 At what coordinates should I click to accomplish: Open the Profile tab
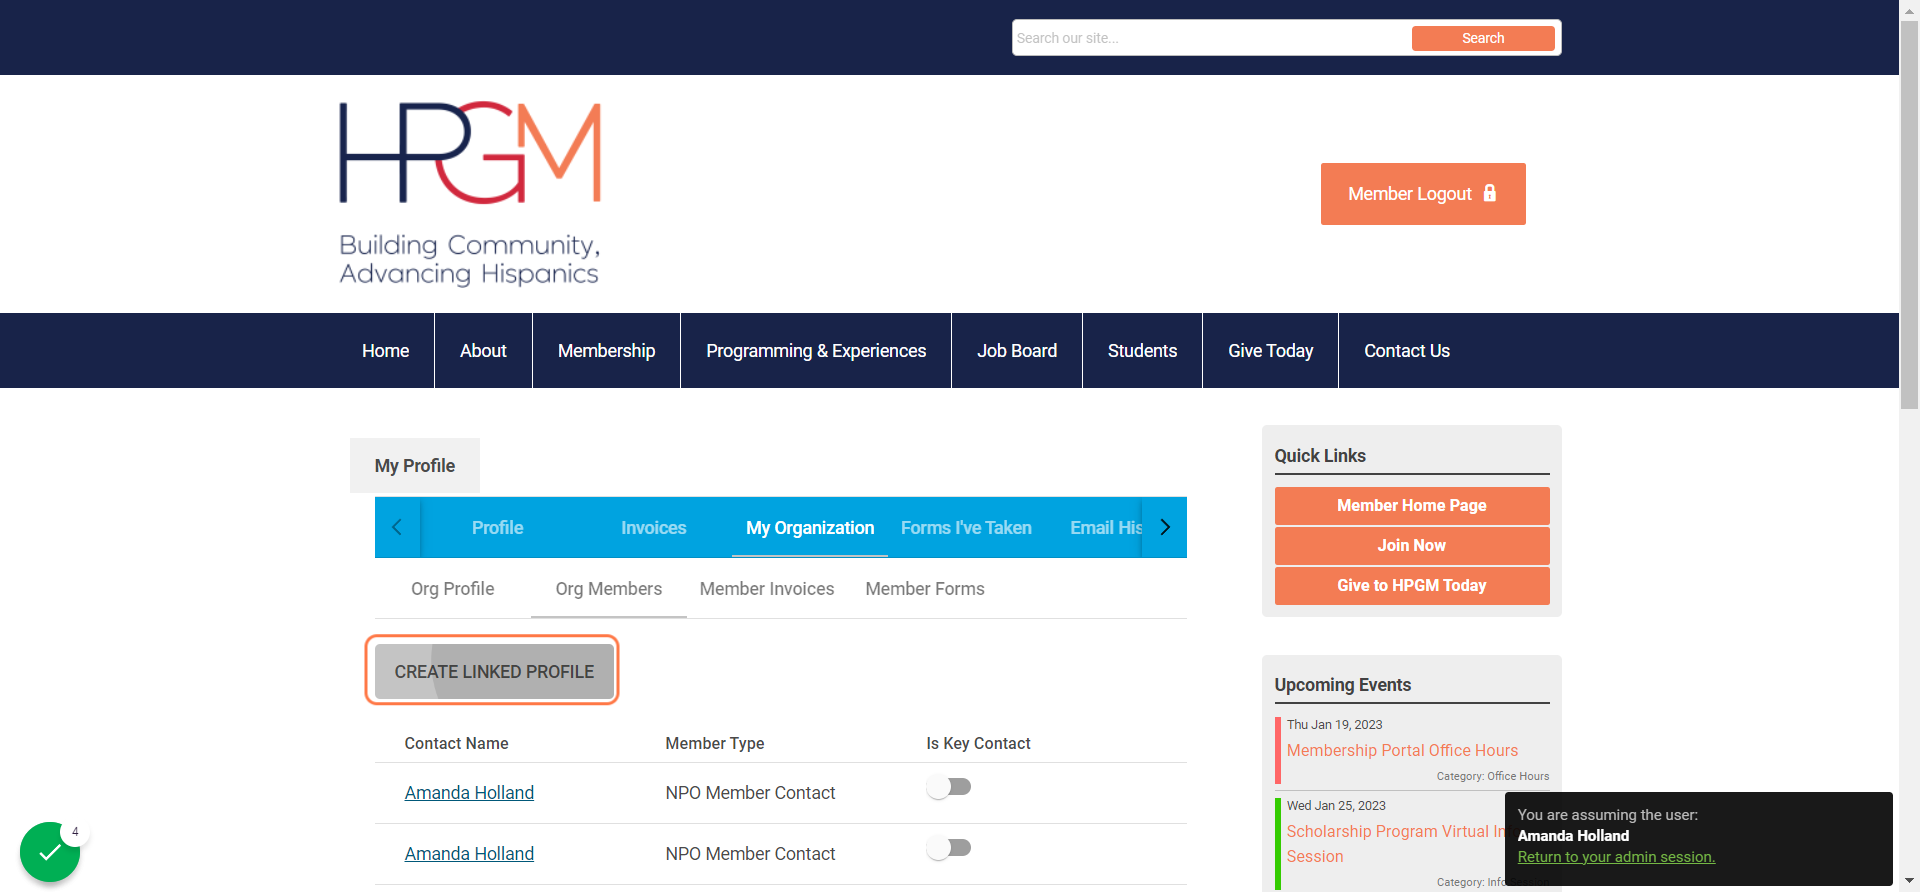click(x=497, y=527)
